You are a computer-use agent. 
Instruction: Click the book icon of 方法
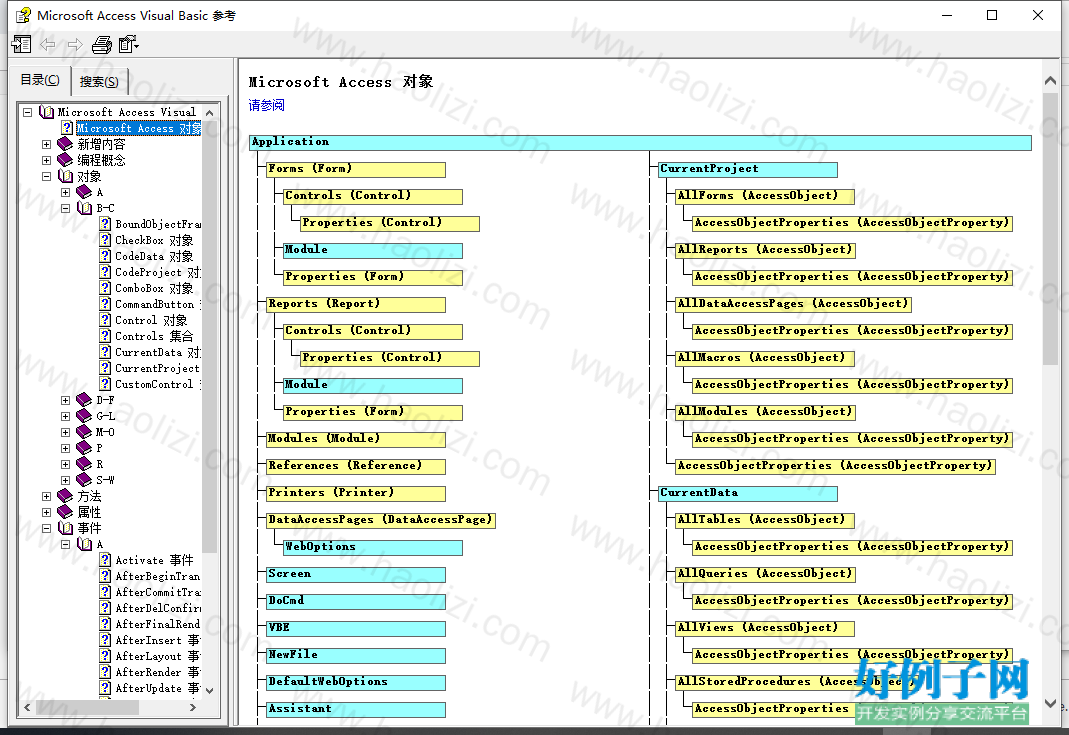click(x=65, y=496)
